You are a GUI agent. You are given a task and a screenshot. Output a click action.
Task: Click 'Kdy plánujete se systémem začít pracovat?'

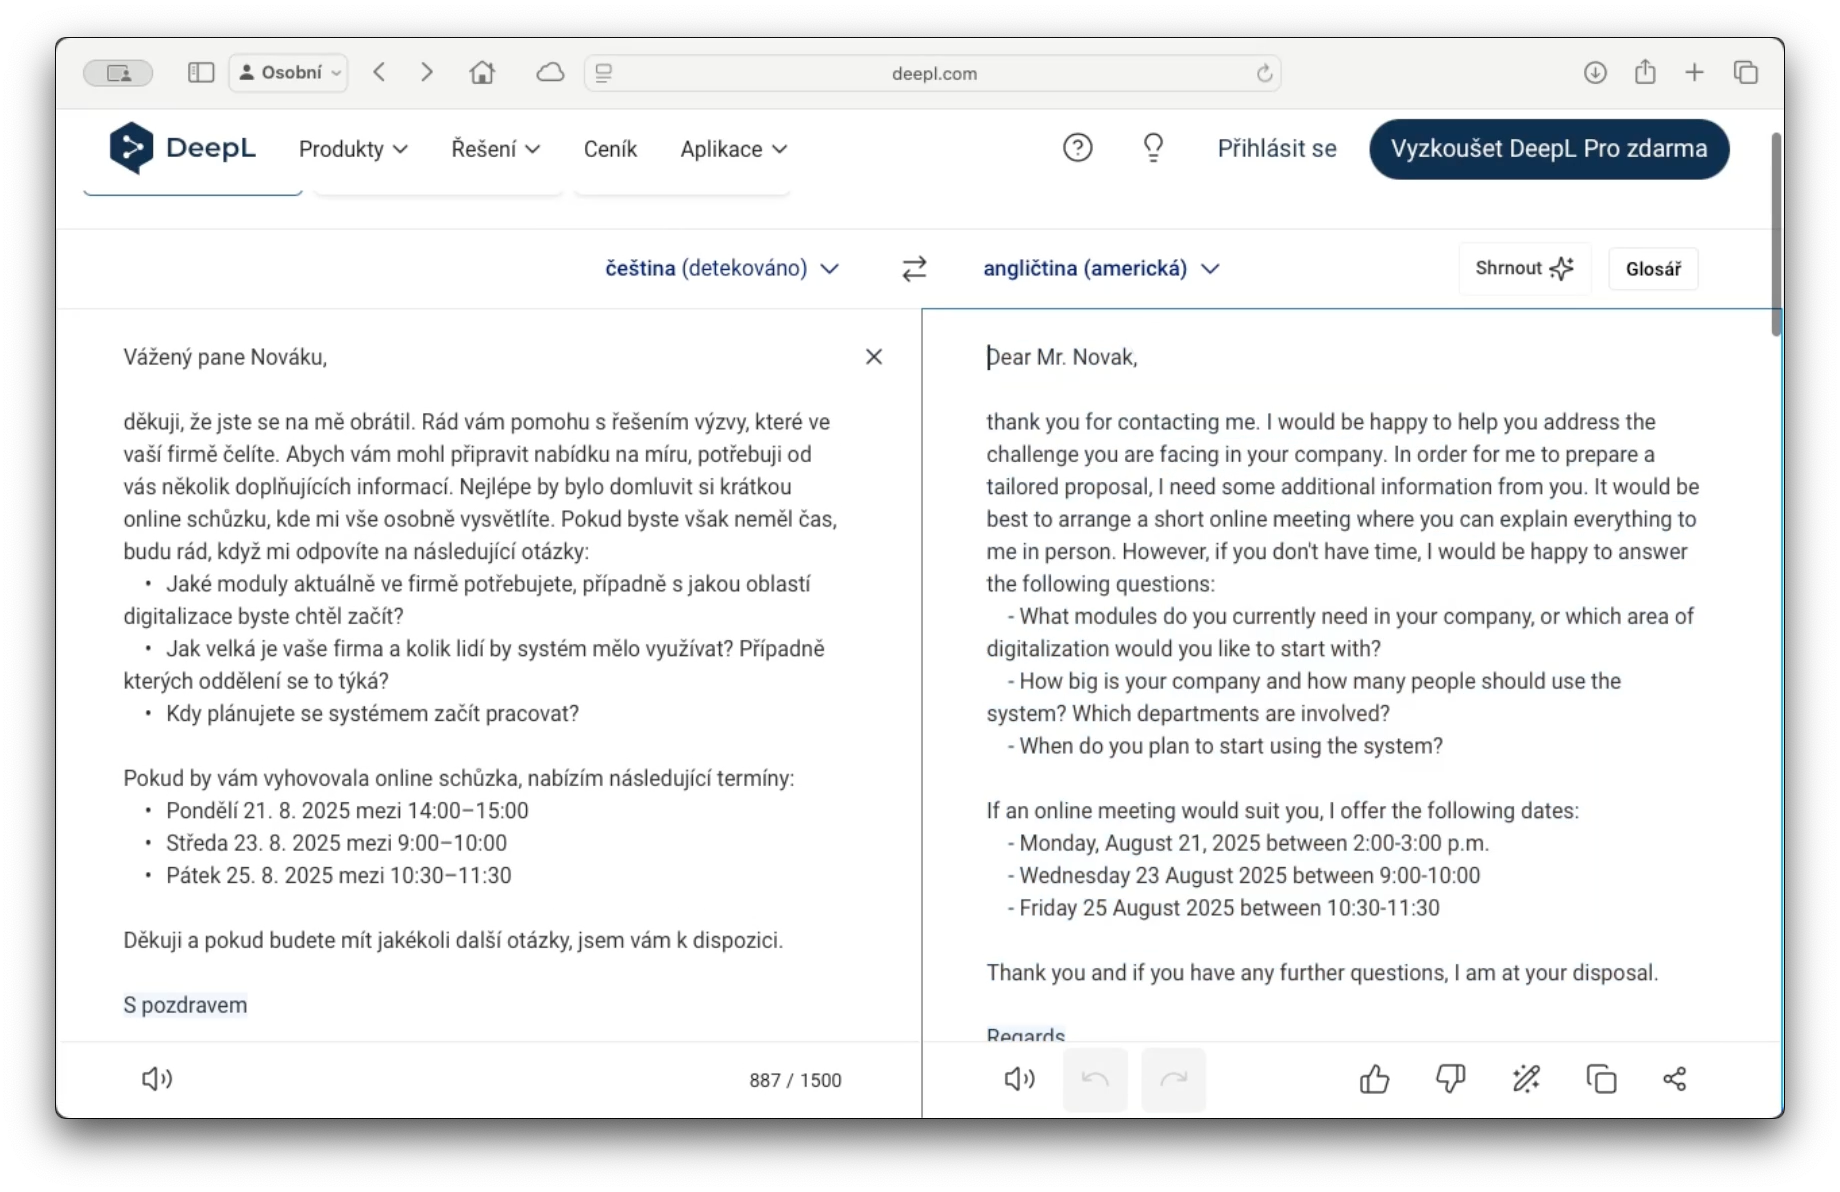(x=372, y=713)
